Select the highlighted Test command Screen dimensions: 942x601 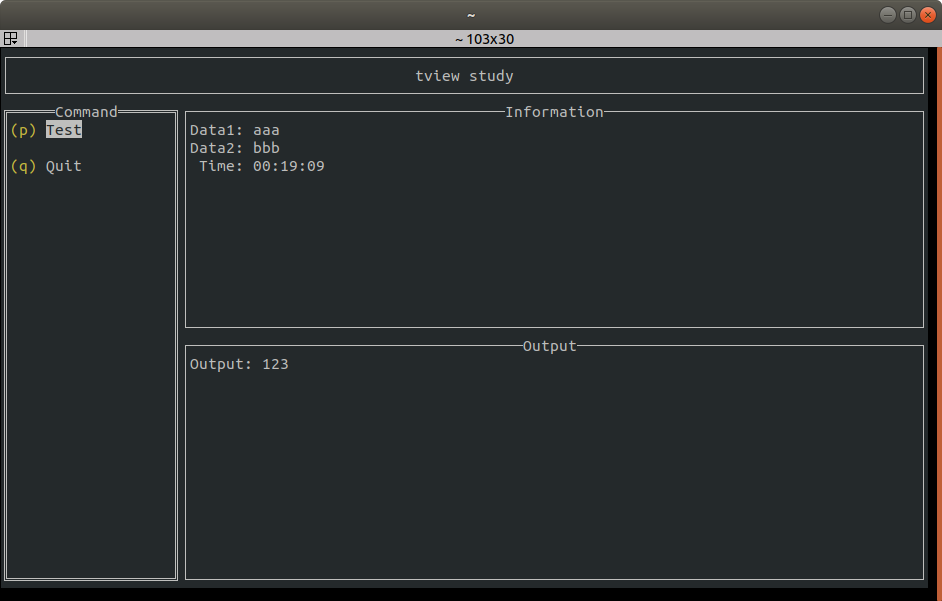[63, 129]
